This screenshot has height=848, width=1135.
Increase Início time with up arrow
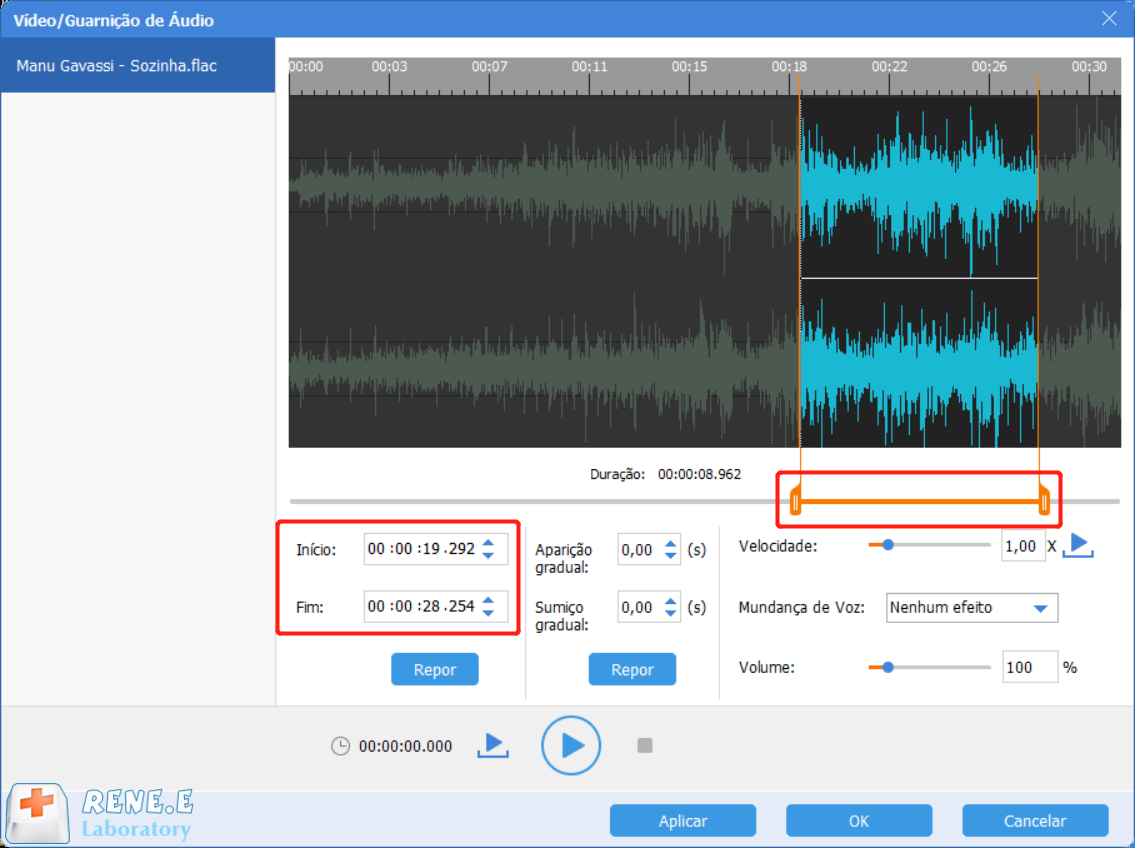489,543
